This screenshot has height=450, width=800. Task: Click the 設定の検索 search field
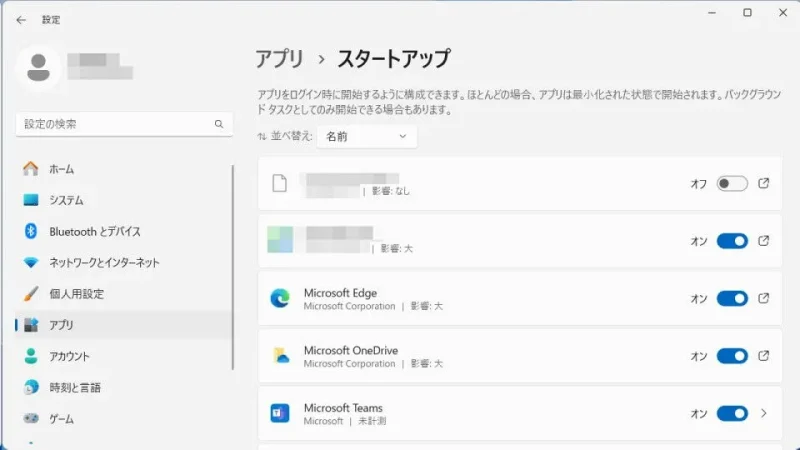click(110, 124)
